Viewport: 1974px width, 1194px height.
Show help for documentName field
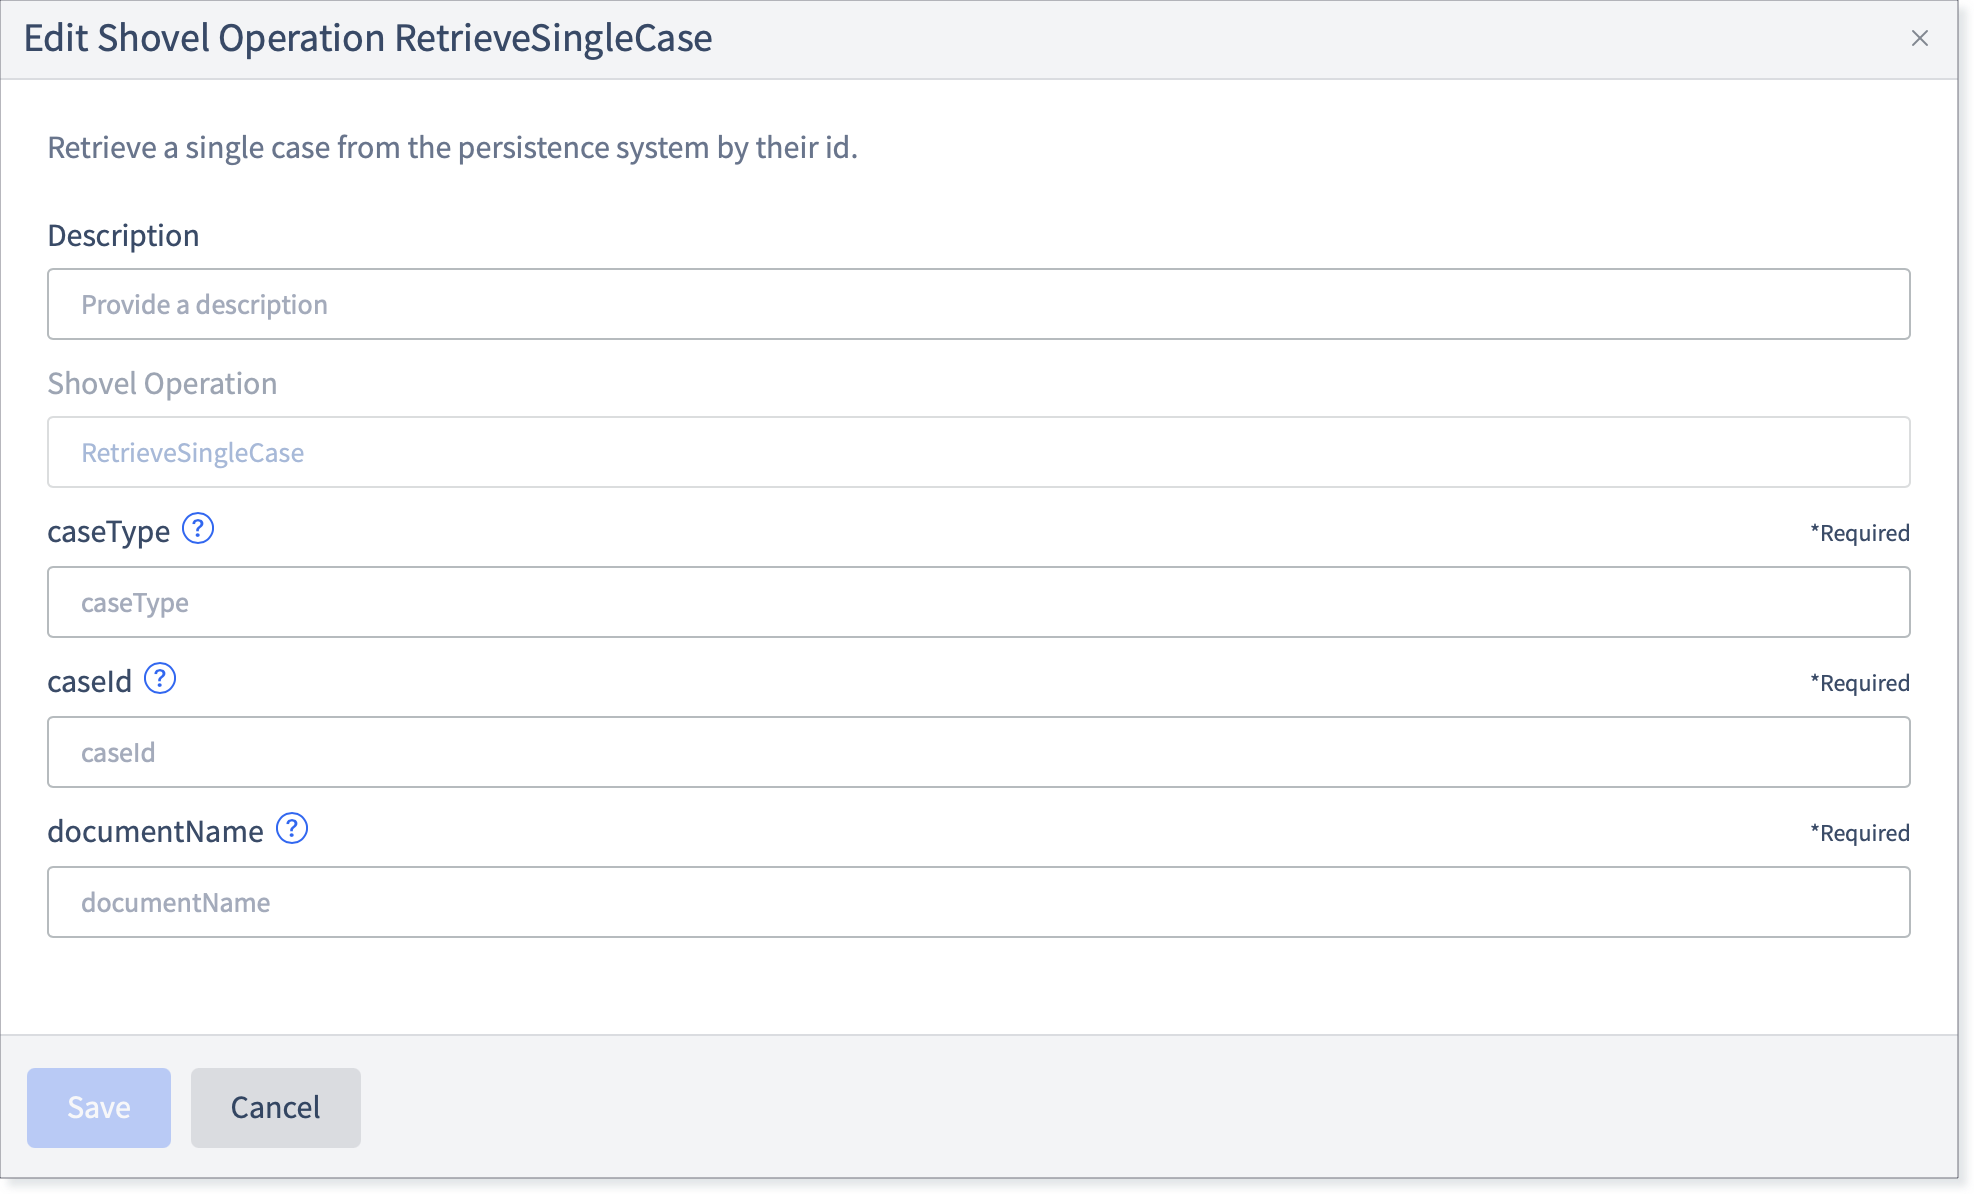292,828
